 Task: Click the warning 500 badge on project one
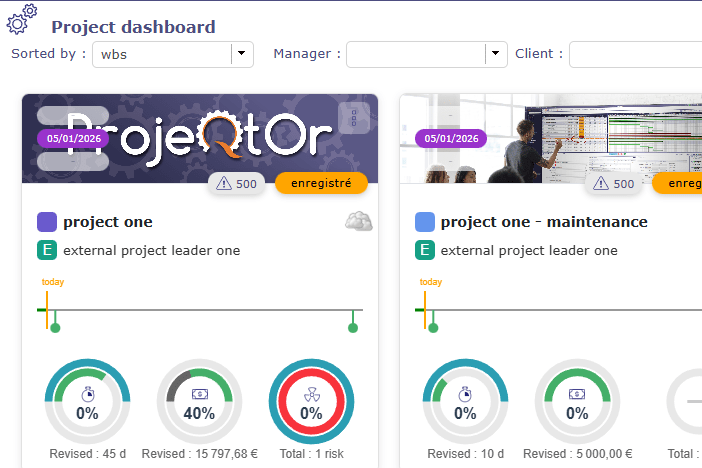point(237,183)
